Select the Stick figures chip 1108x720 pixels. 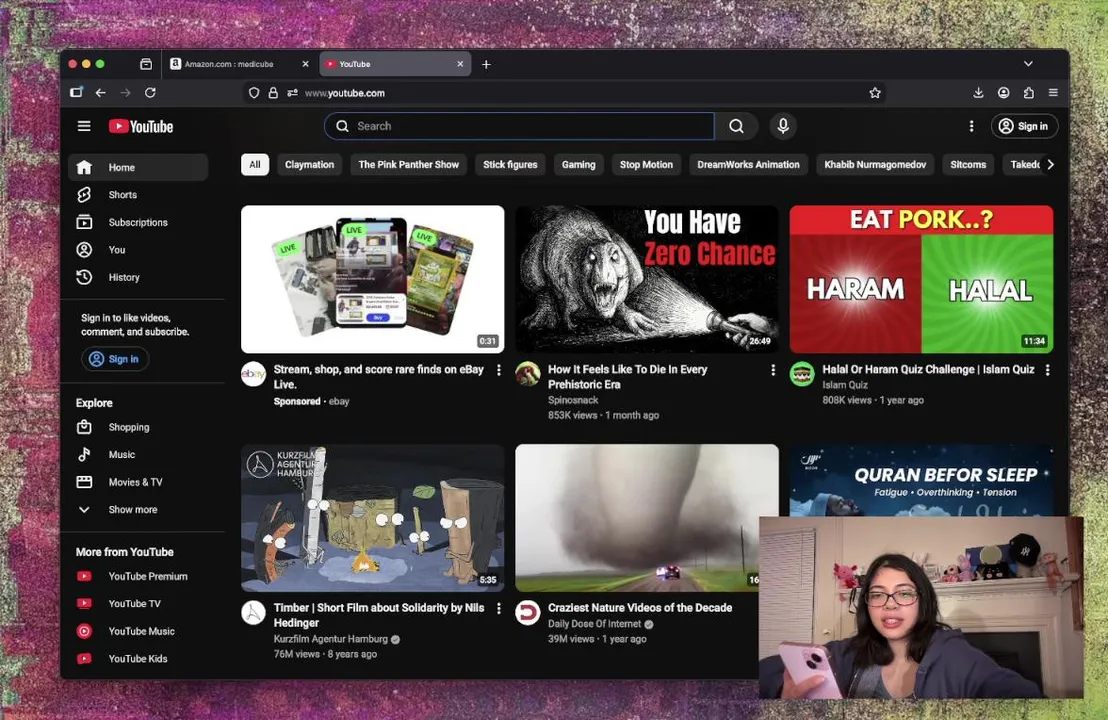[510, 165]
